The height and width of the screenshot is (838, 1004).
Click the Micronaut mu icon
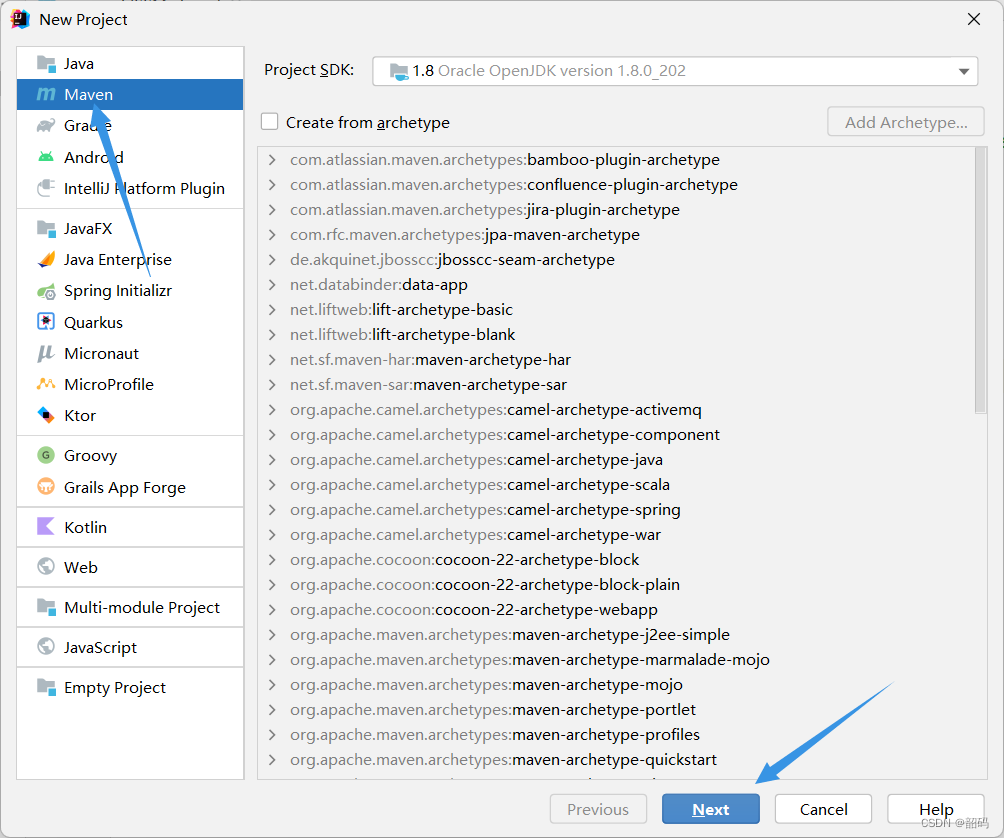tap(46, 353)
